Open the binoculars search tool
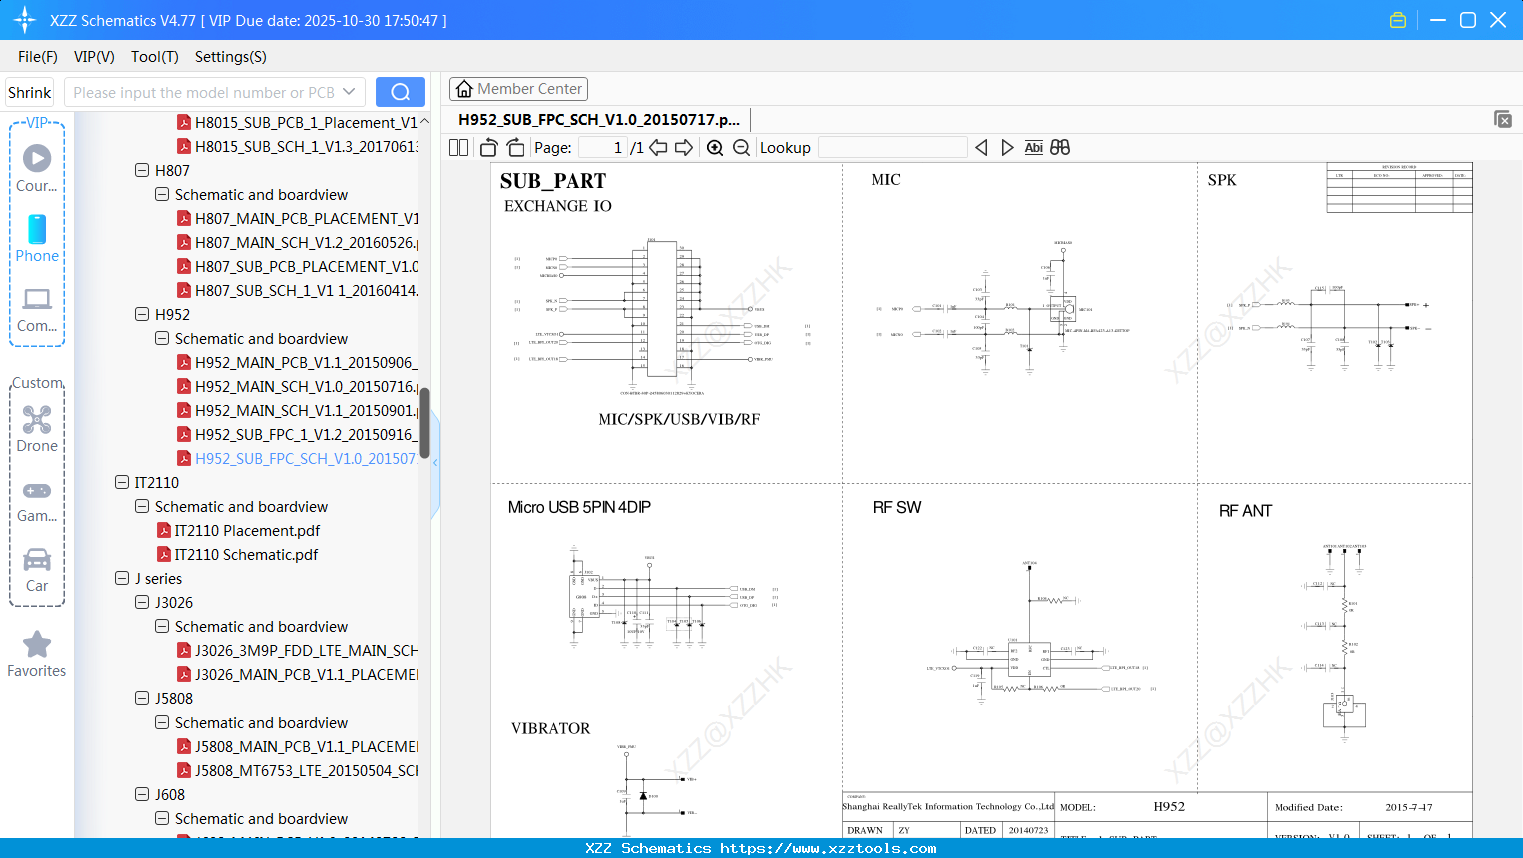1523x858 pixels. coord(1060,147)
